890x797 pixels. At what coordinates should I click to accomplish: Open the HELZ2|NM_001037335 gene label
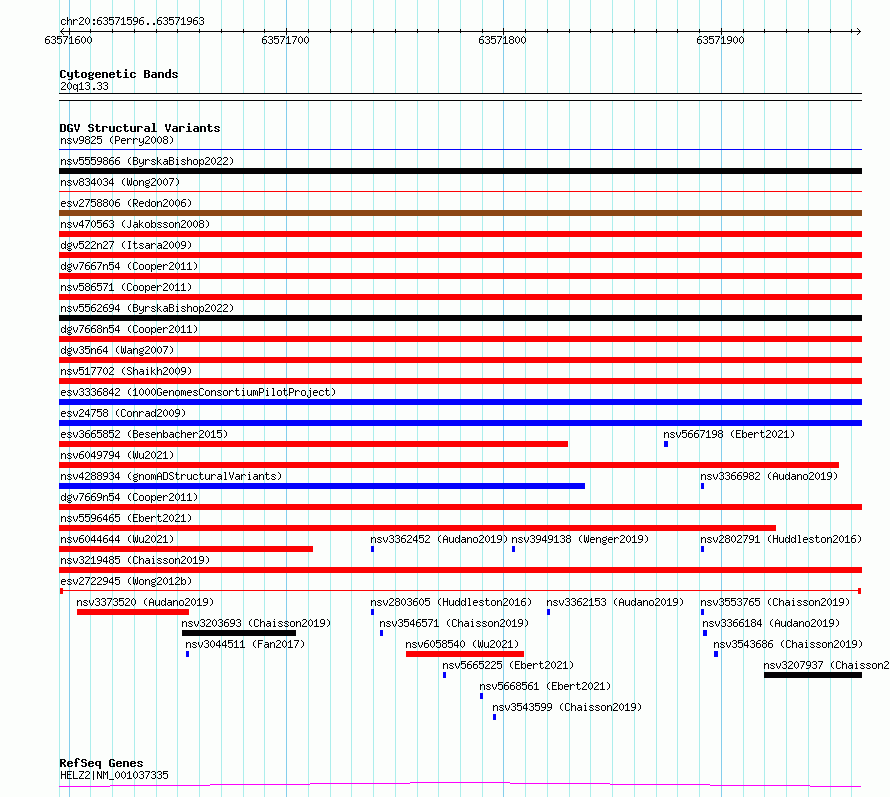tap(114, 775)
